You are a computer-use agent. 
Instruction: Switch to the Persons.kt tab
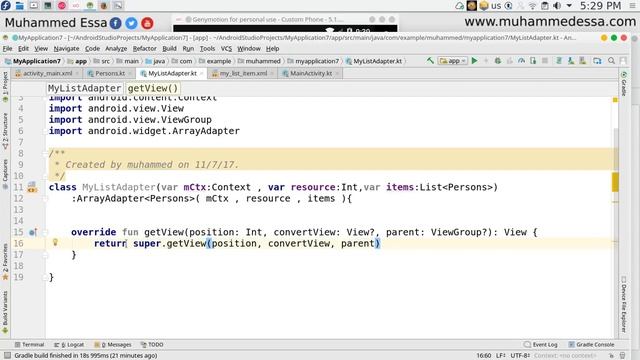[x=109, y=73]
